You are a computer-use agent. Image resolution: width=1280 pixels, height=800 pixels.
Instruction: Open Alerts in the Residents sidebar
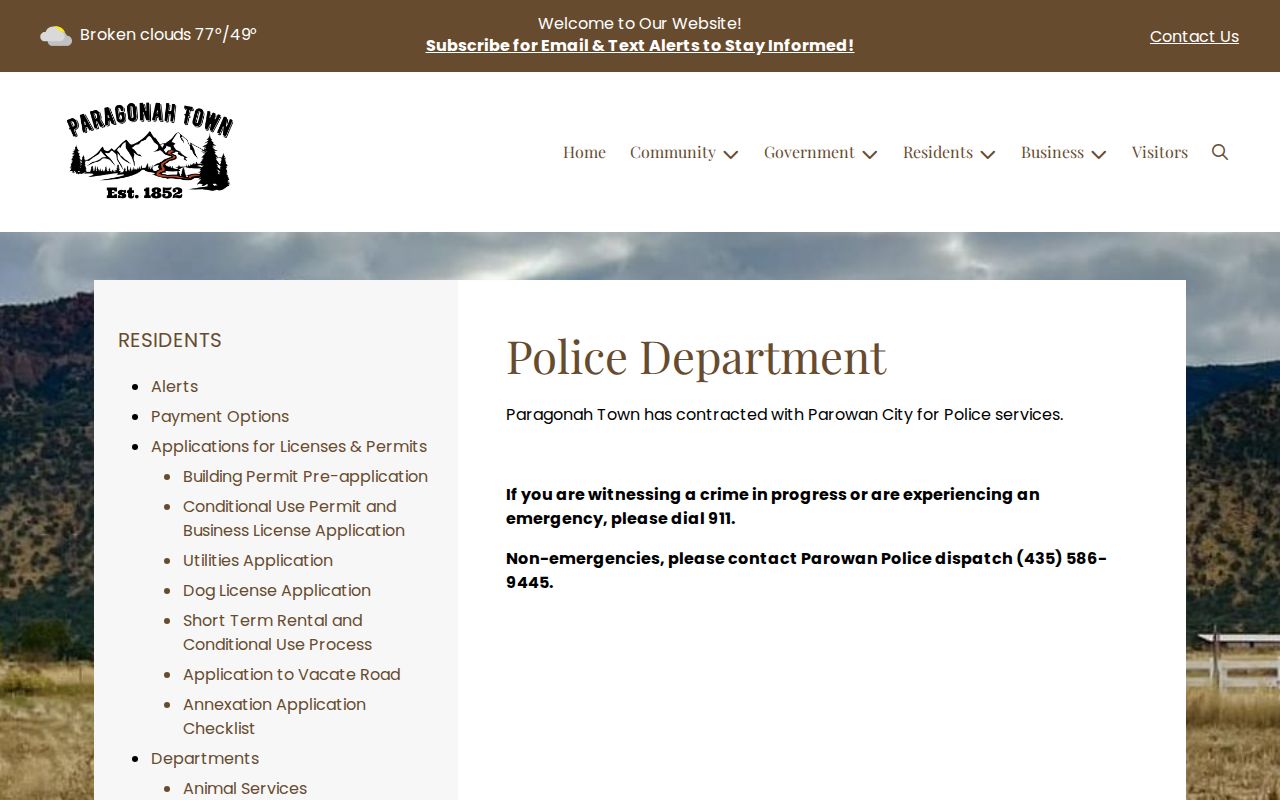(175, 386)
